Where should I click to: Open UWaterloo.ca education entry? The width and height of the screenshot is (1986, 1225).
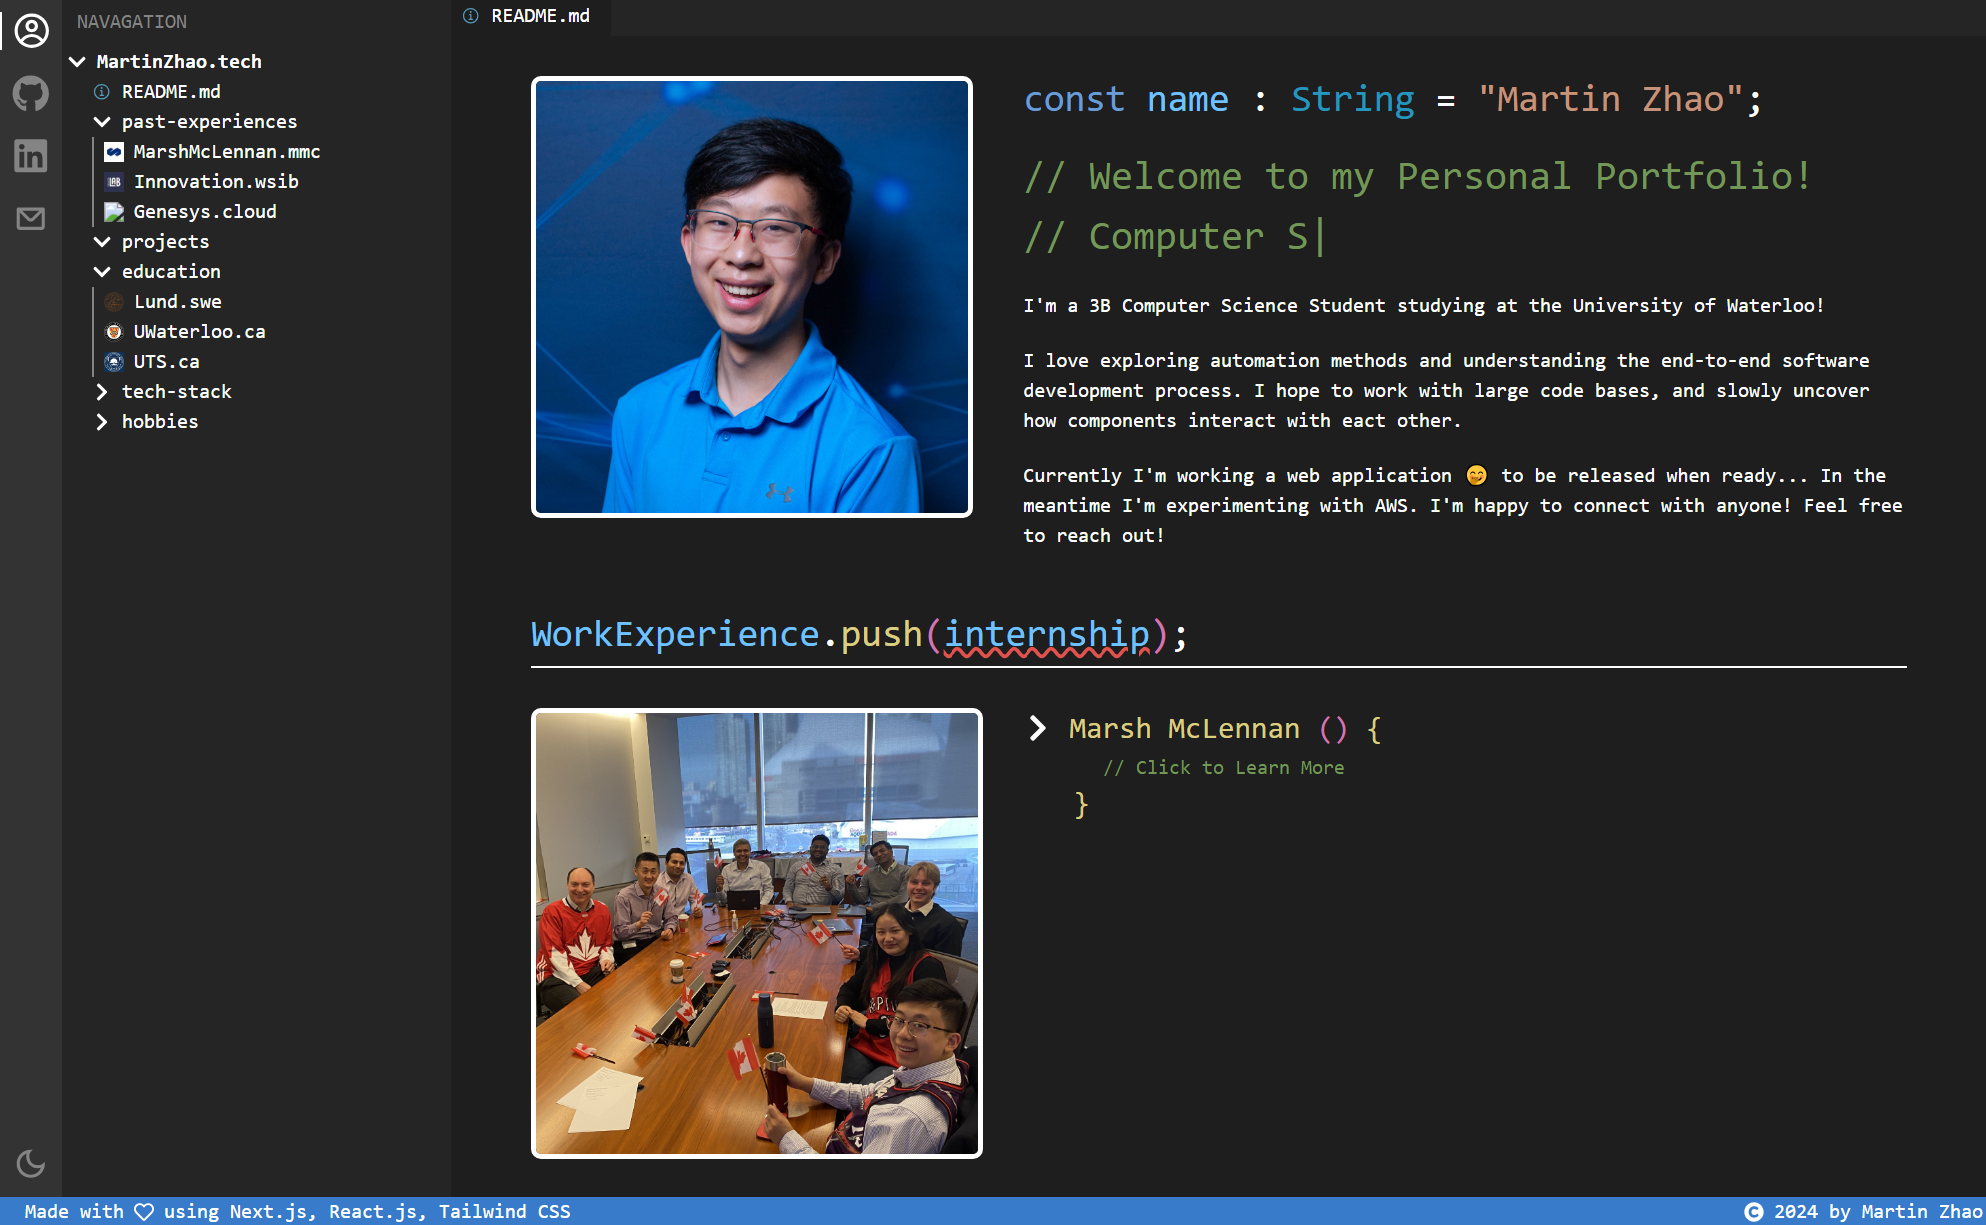click(x=200, y=332)
